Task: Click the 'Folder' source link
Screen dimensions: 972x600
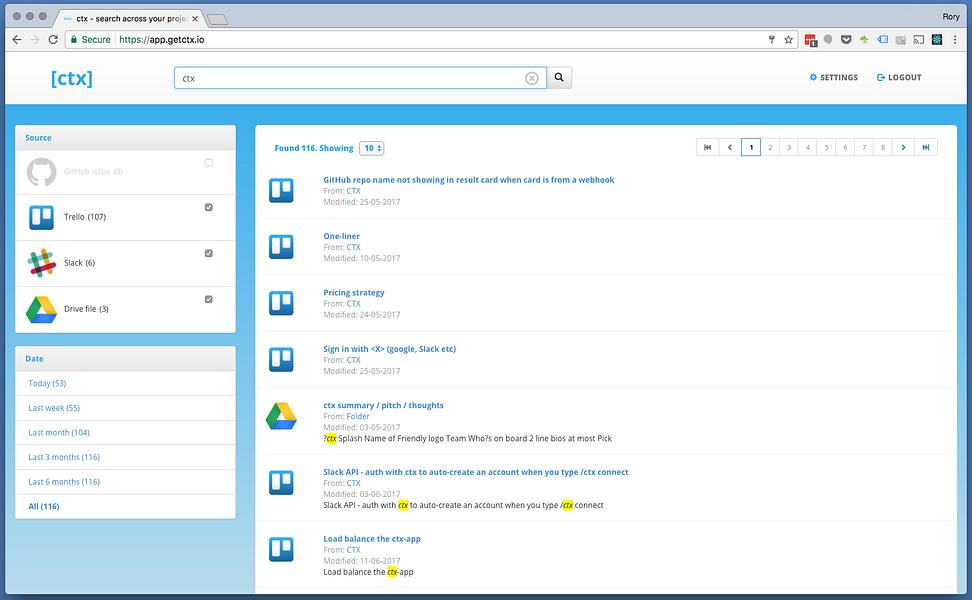Action: [358, 417]
